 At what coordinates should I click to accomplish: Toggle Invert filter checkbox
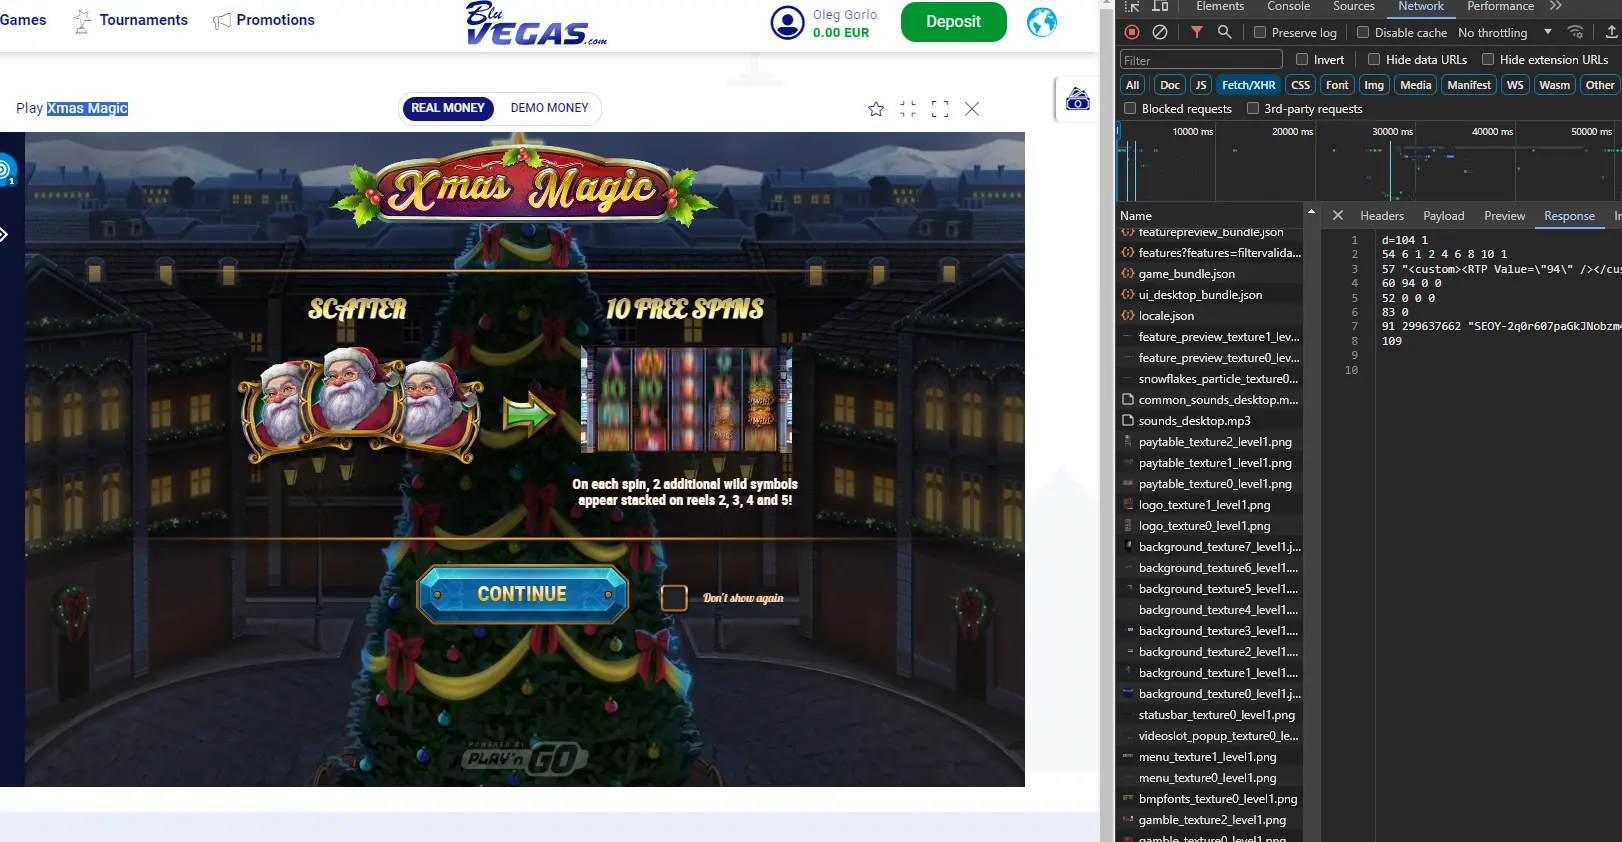pyautogui.click(x=1302, y=59)
